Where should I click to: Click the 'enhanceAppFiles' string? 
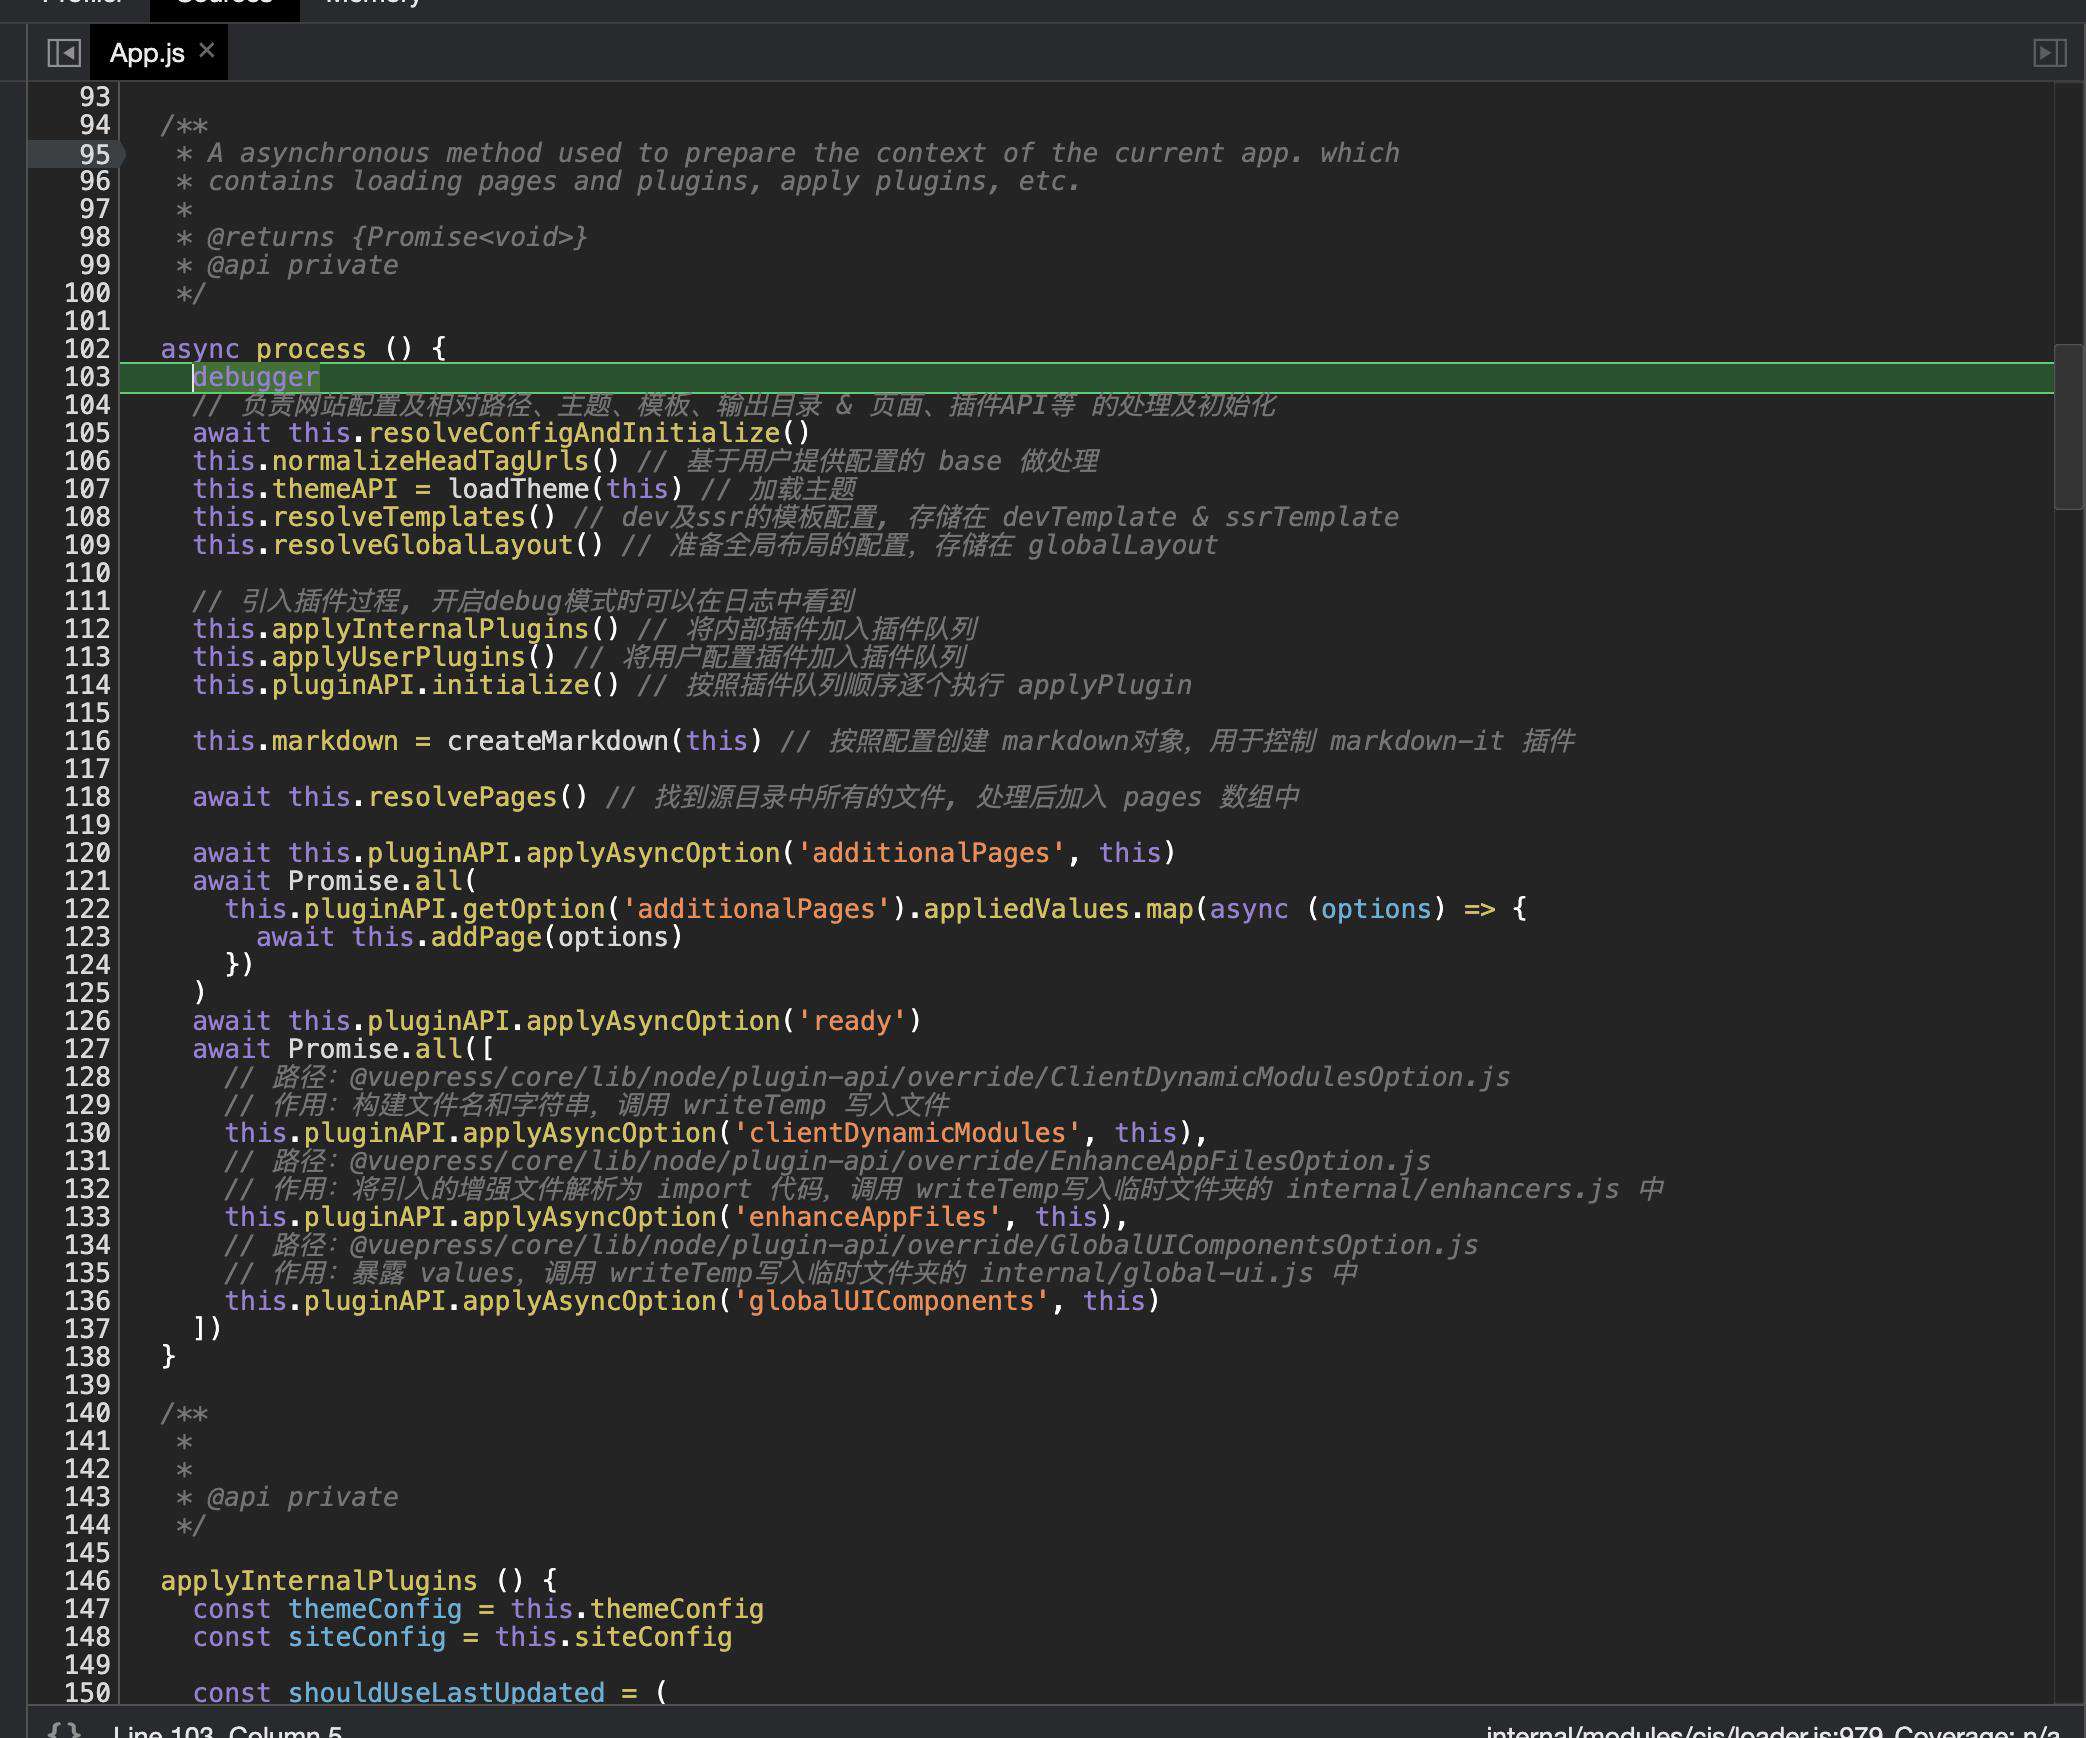pyautogui.click(x=868, y=1217)
